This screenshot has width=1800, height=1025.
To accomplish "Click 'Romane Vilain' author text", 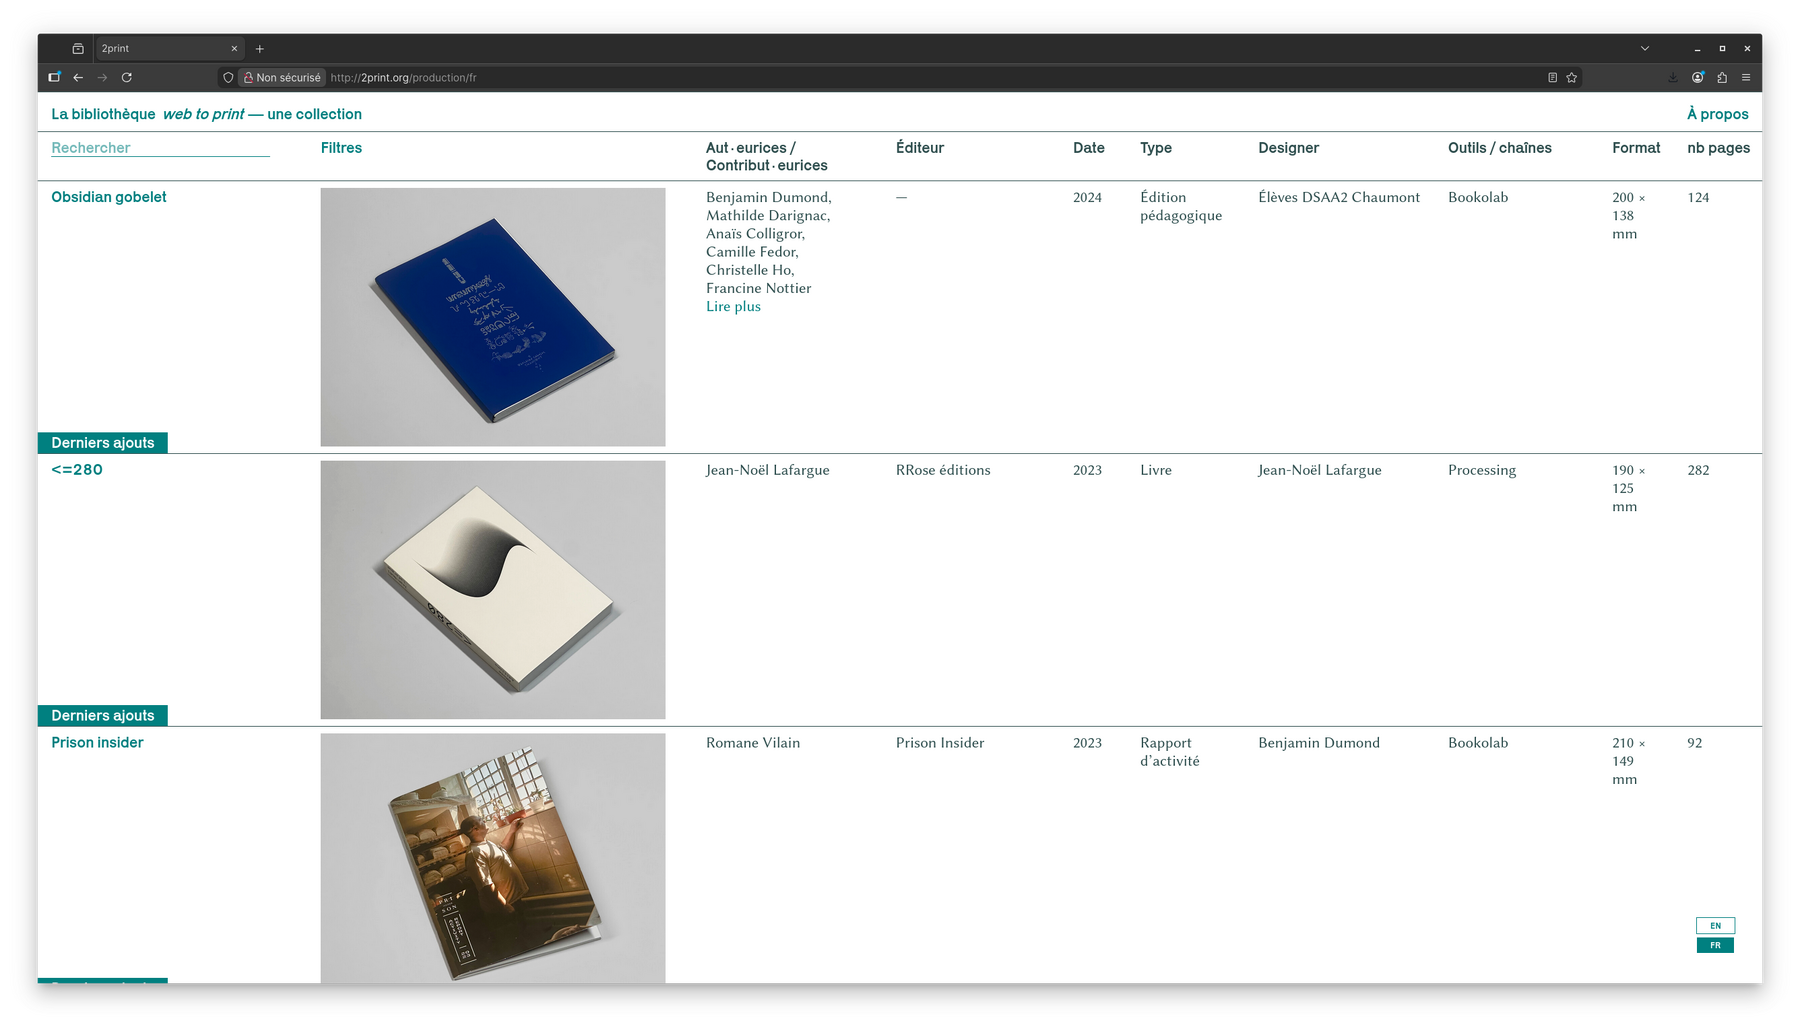I will pyautogui.click(x=753, y=743).
